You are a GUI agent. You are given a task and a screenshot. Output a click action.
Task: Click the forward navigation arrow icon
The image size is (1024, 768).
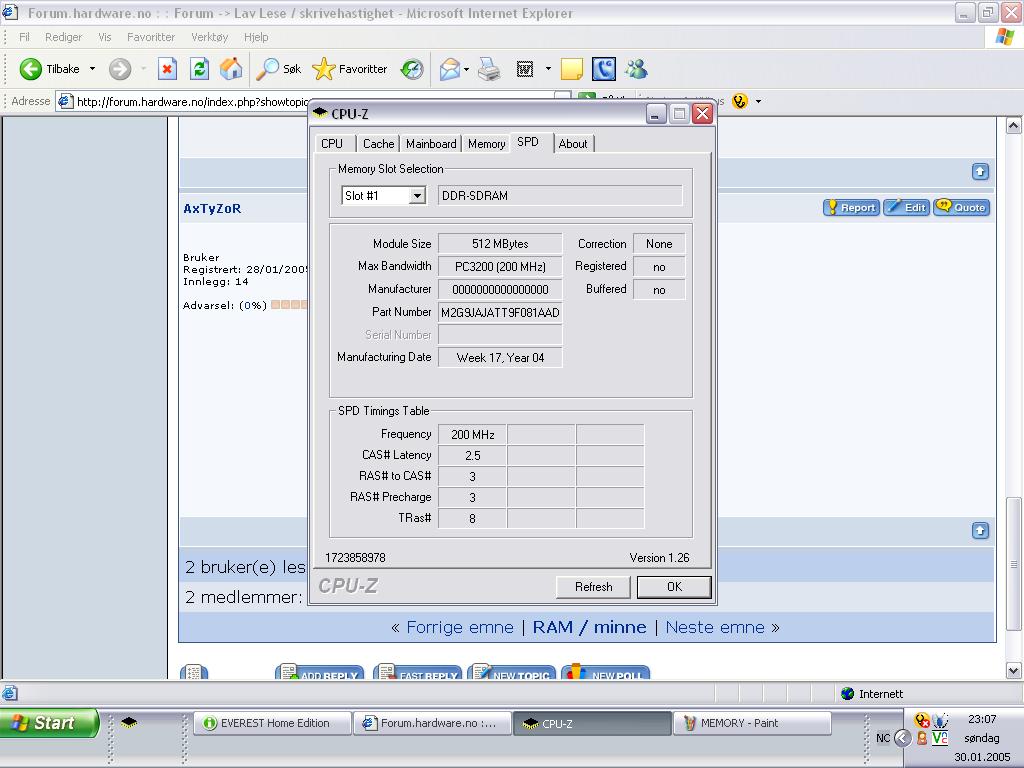[120, 69]
